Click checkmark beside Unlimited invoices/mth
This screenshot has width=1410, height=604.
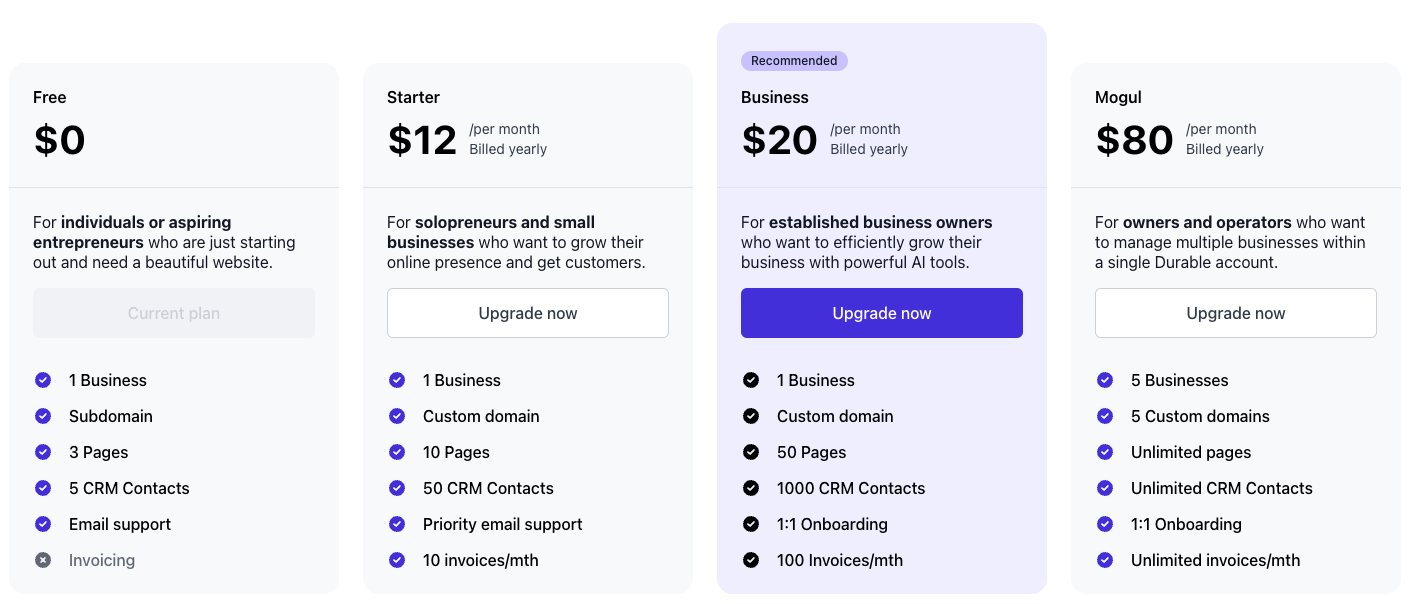[x=1105, y=560]
